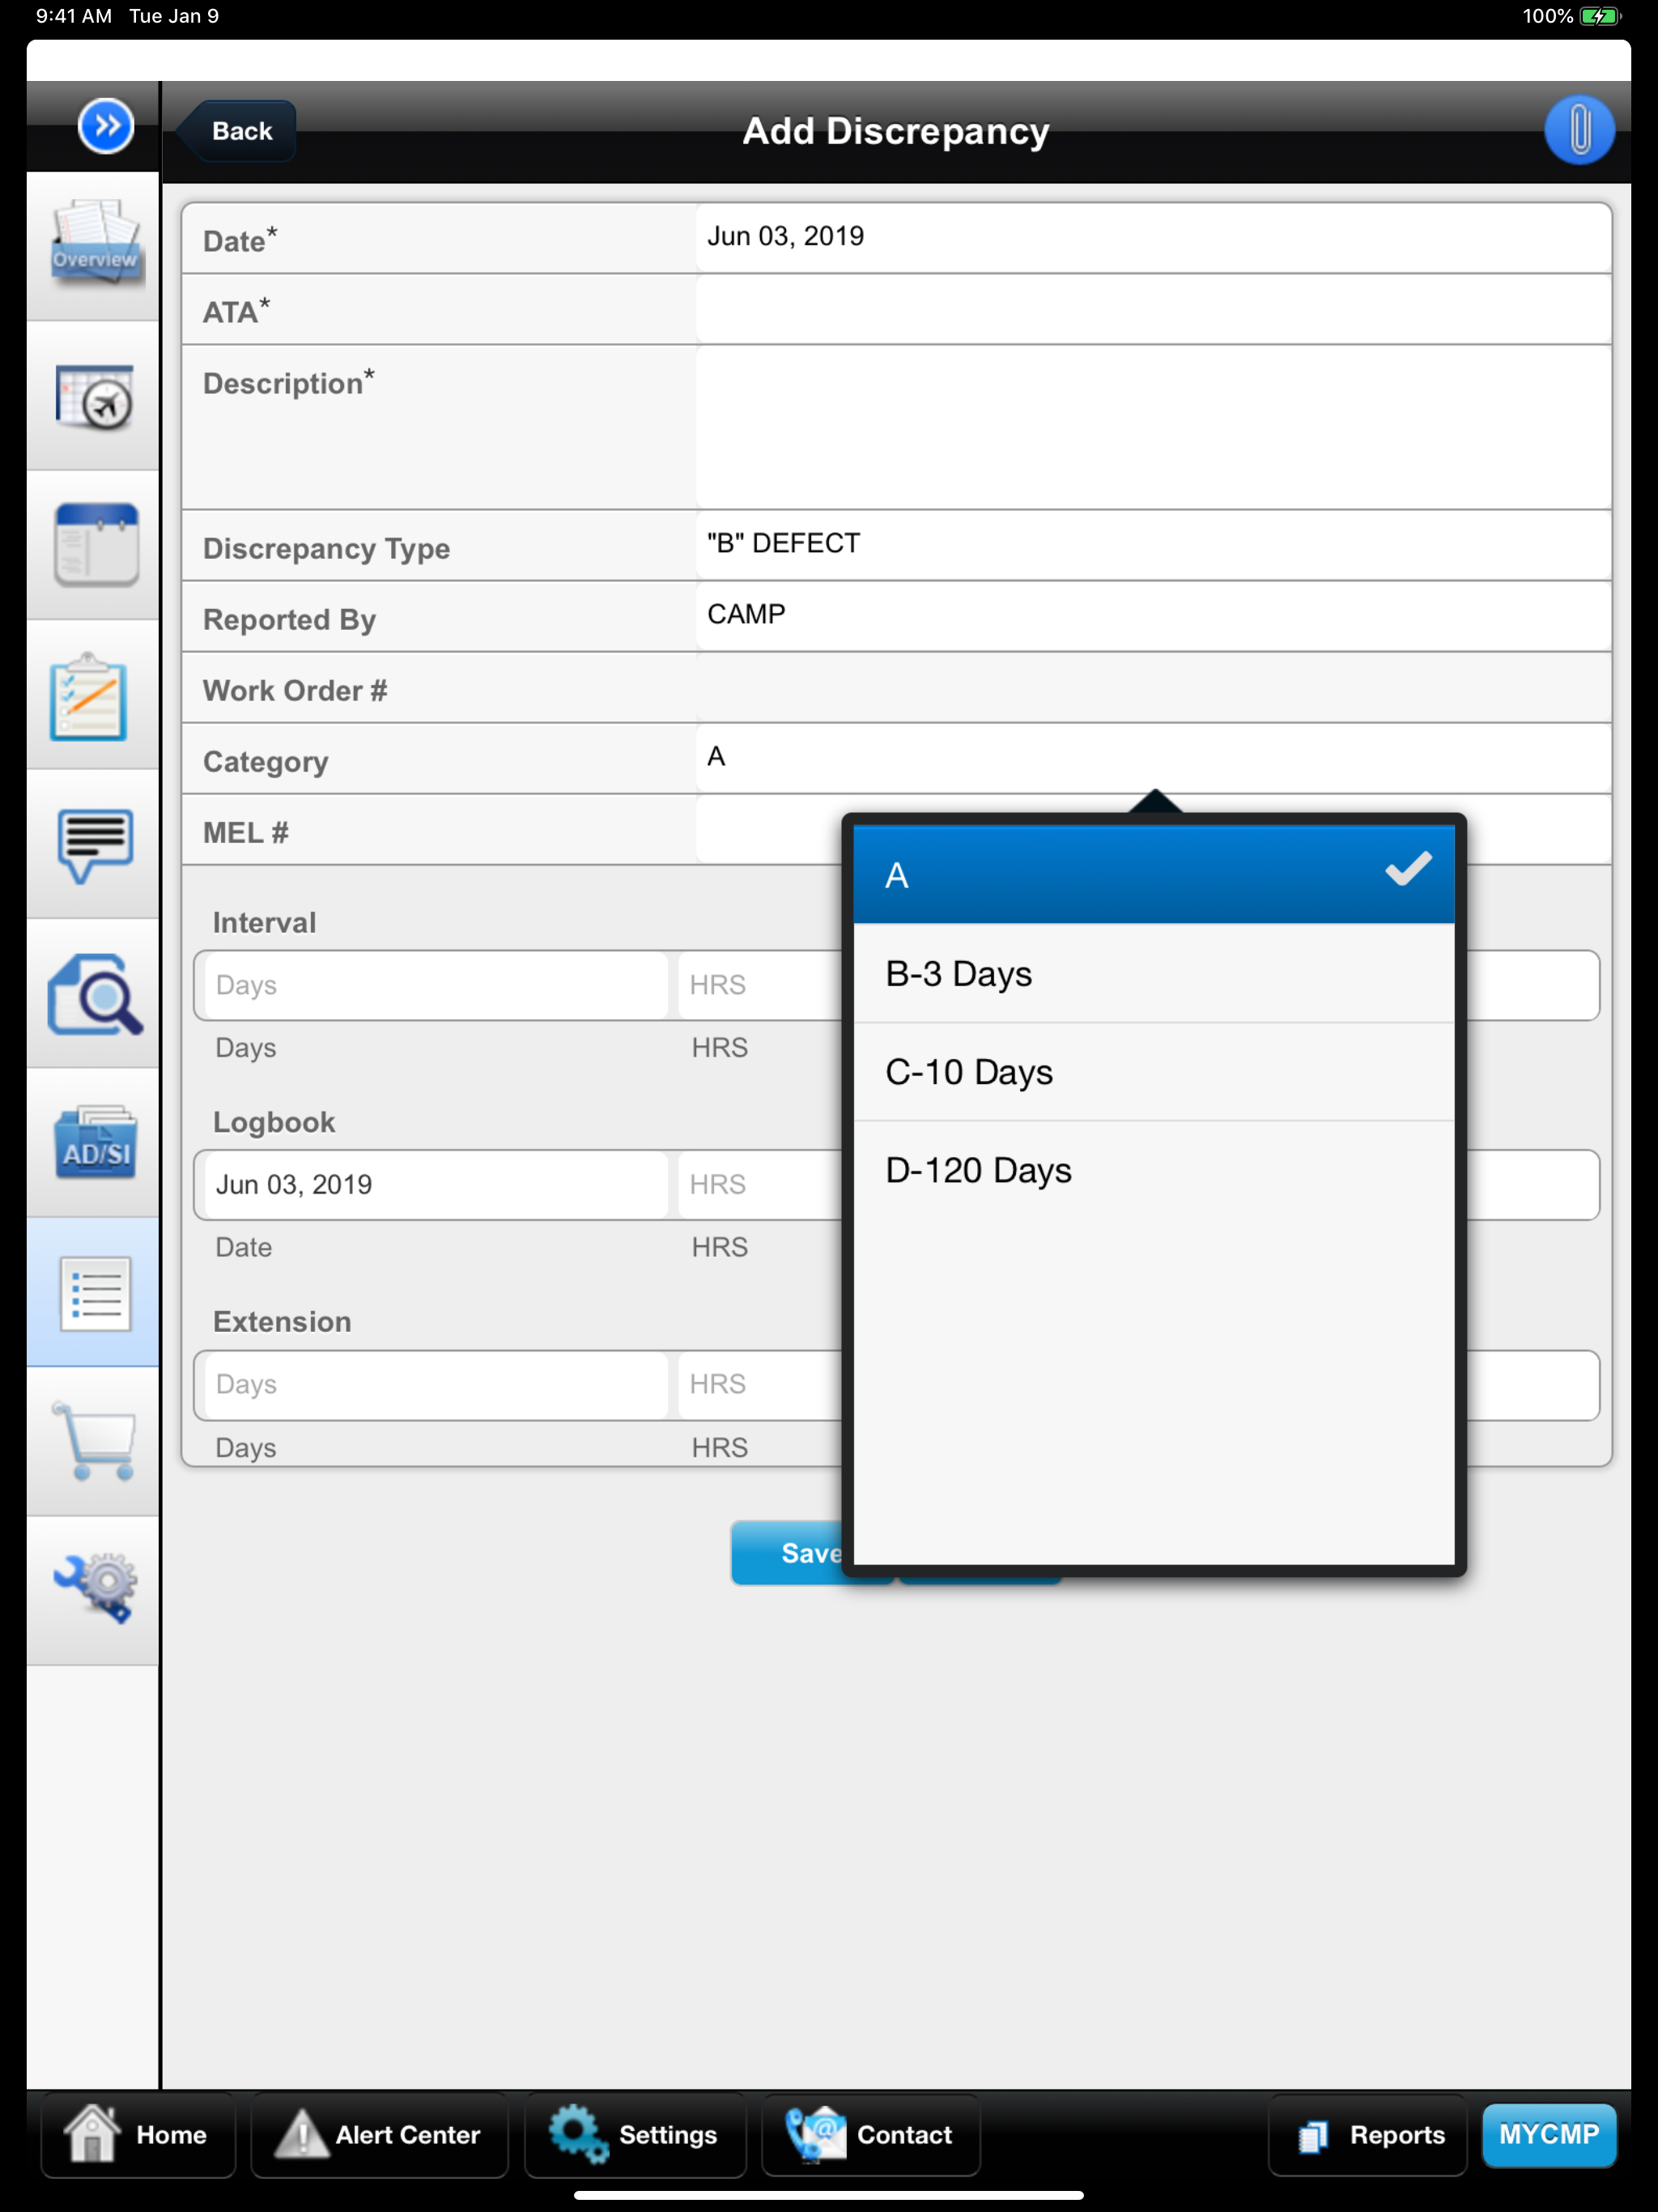This screenshot has width=1658, height=2212.
Task: Open the Overview sidebar icon
Action: pyautogui.click(x=94, y=246)
